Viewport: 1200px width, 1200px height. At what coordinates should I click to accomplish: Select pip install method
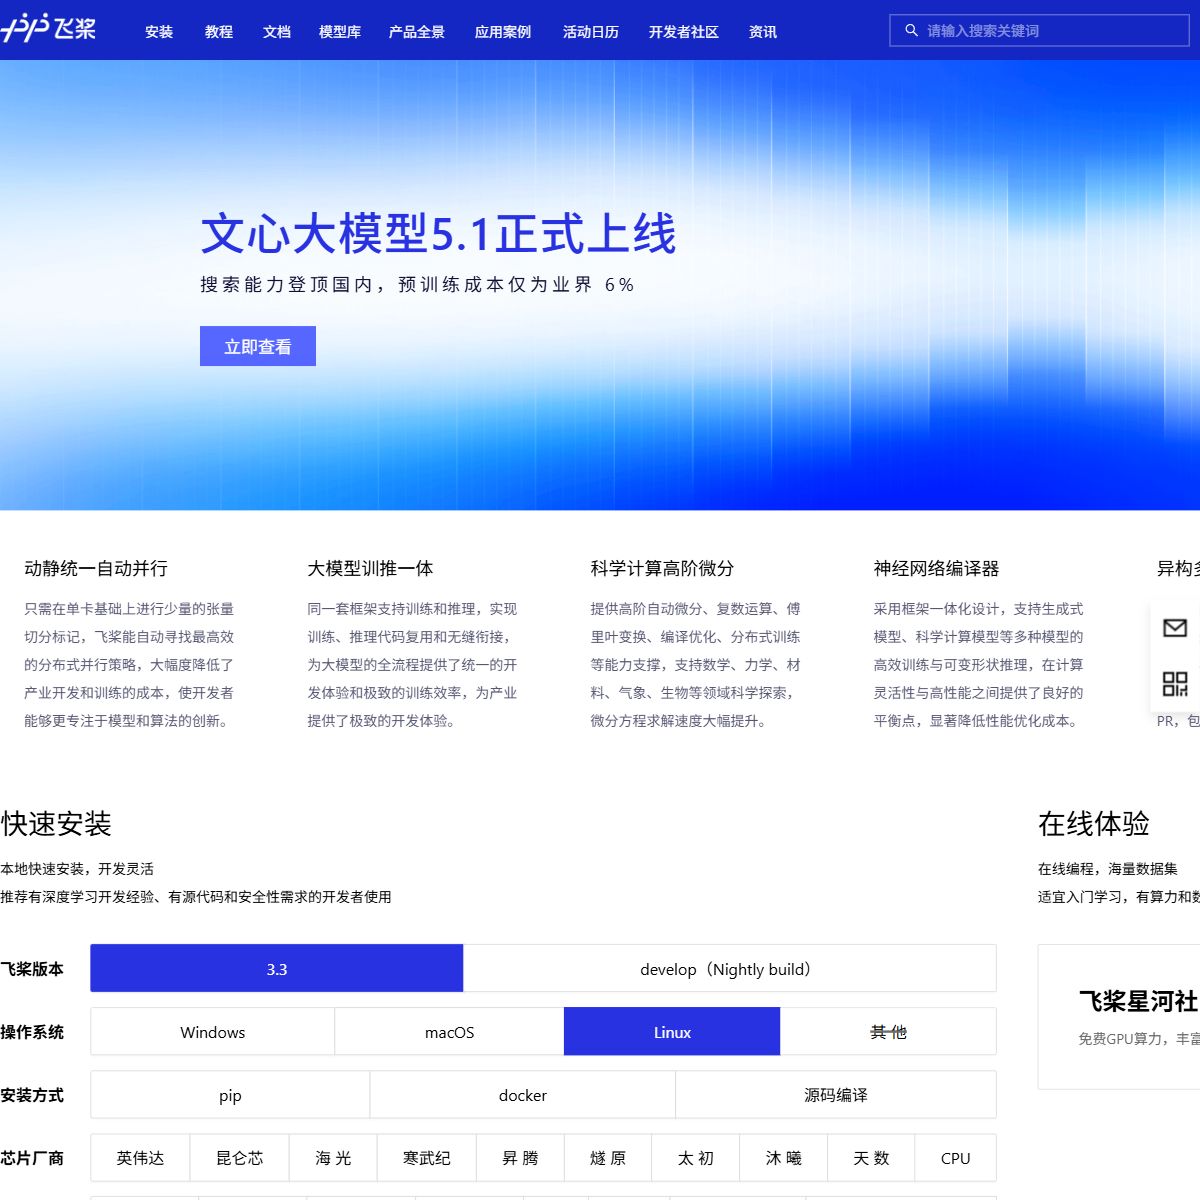tap(230, 1095)
